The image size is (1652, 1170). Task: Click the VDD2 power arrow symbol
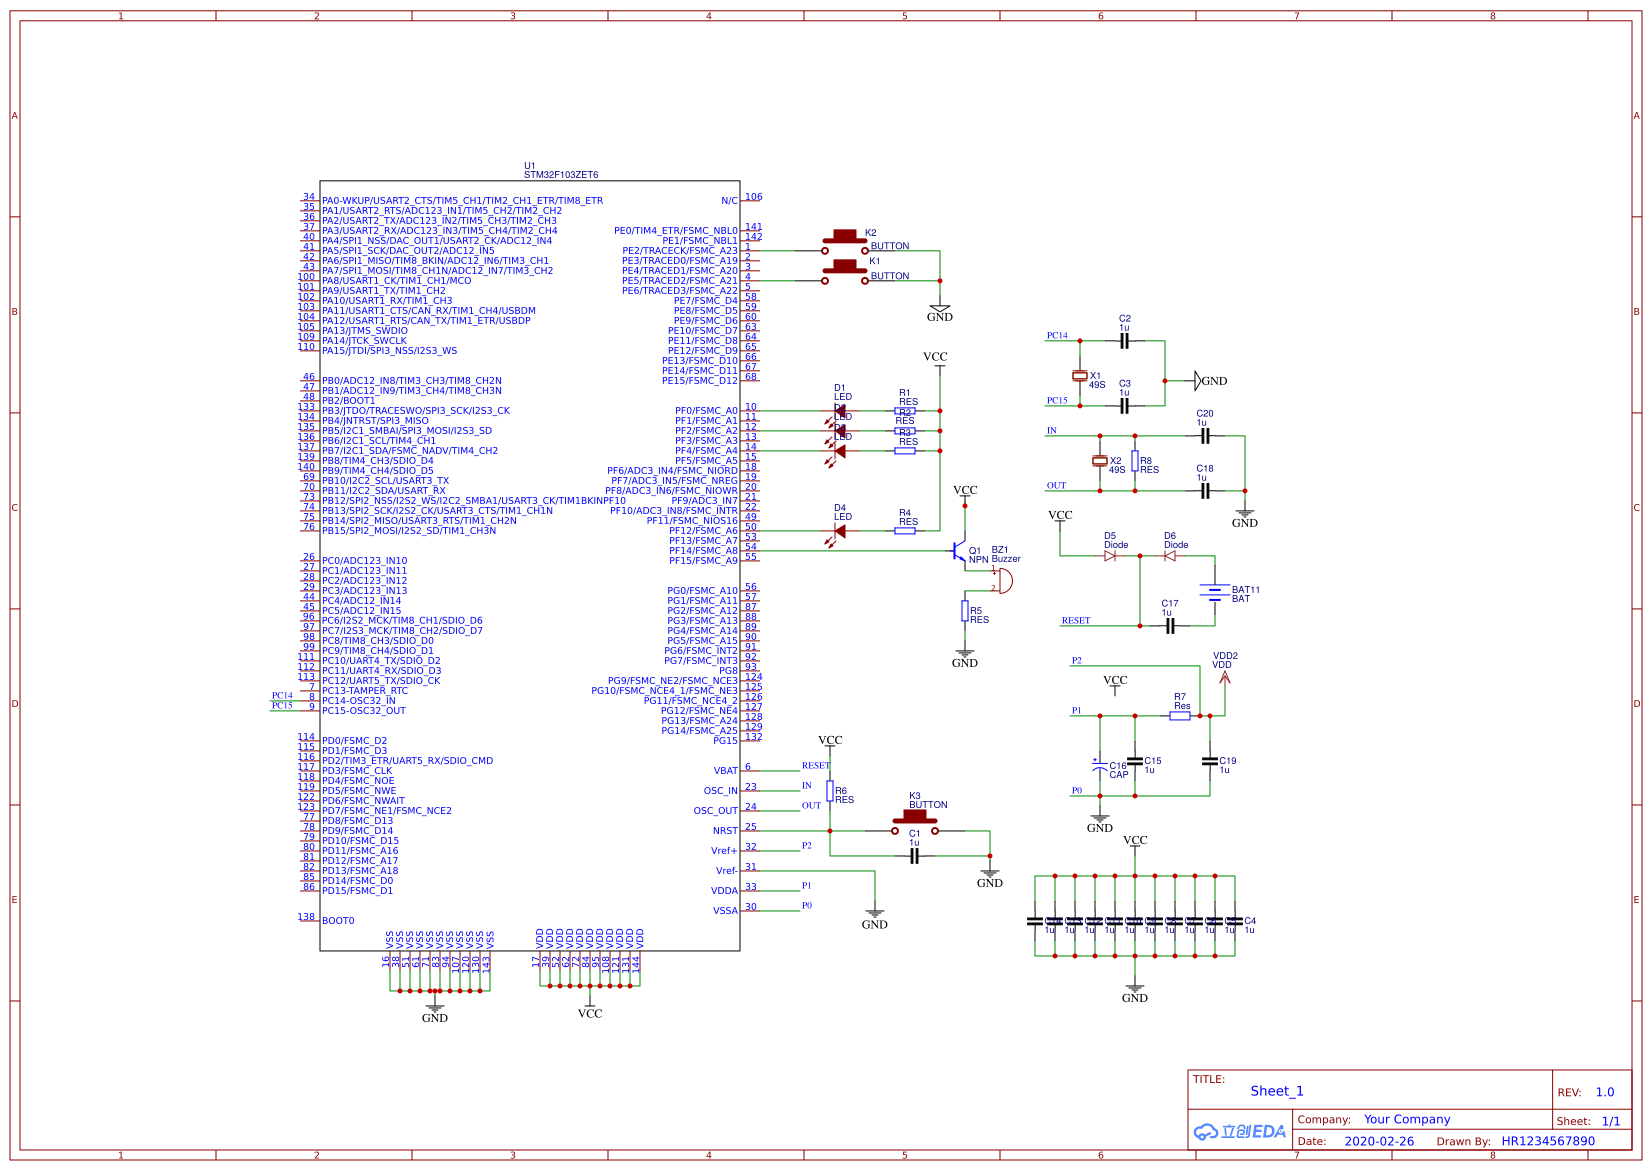coord(1224,677)
